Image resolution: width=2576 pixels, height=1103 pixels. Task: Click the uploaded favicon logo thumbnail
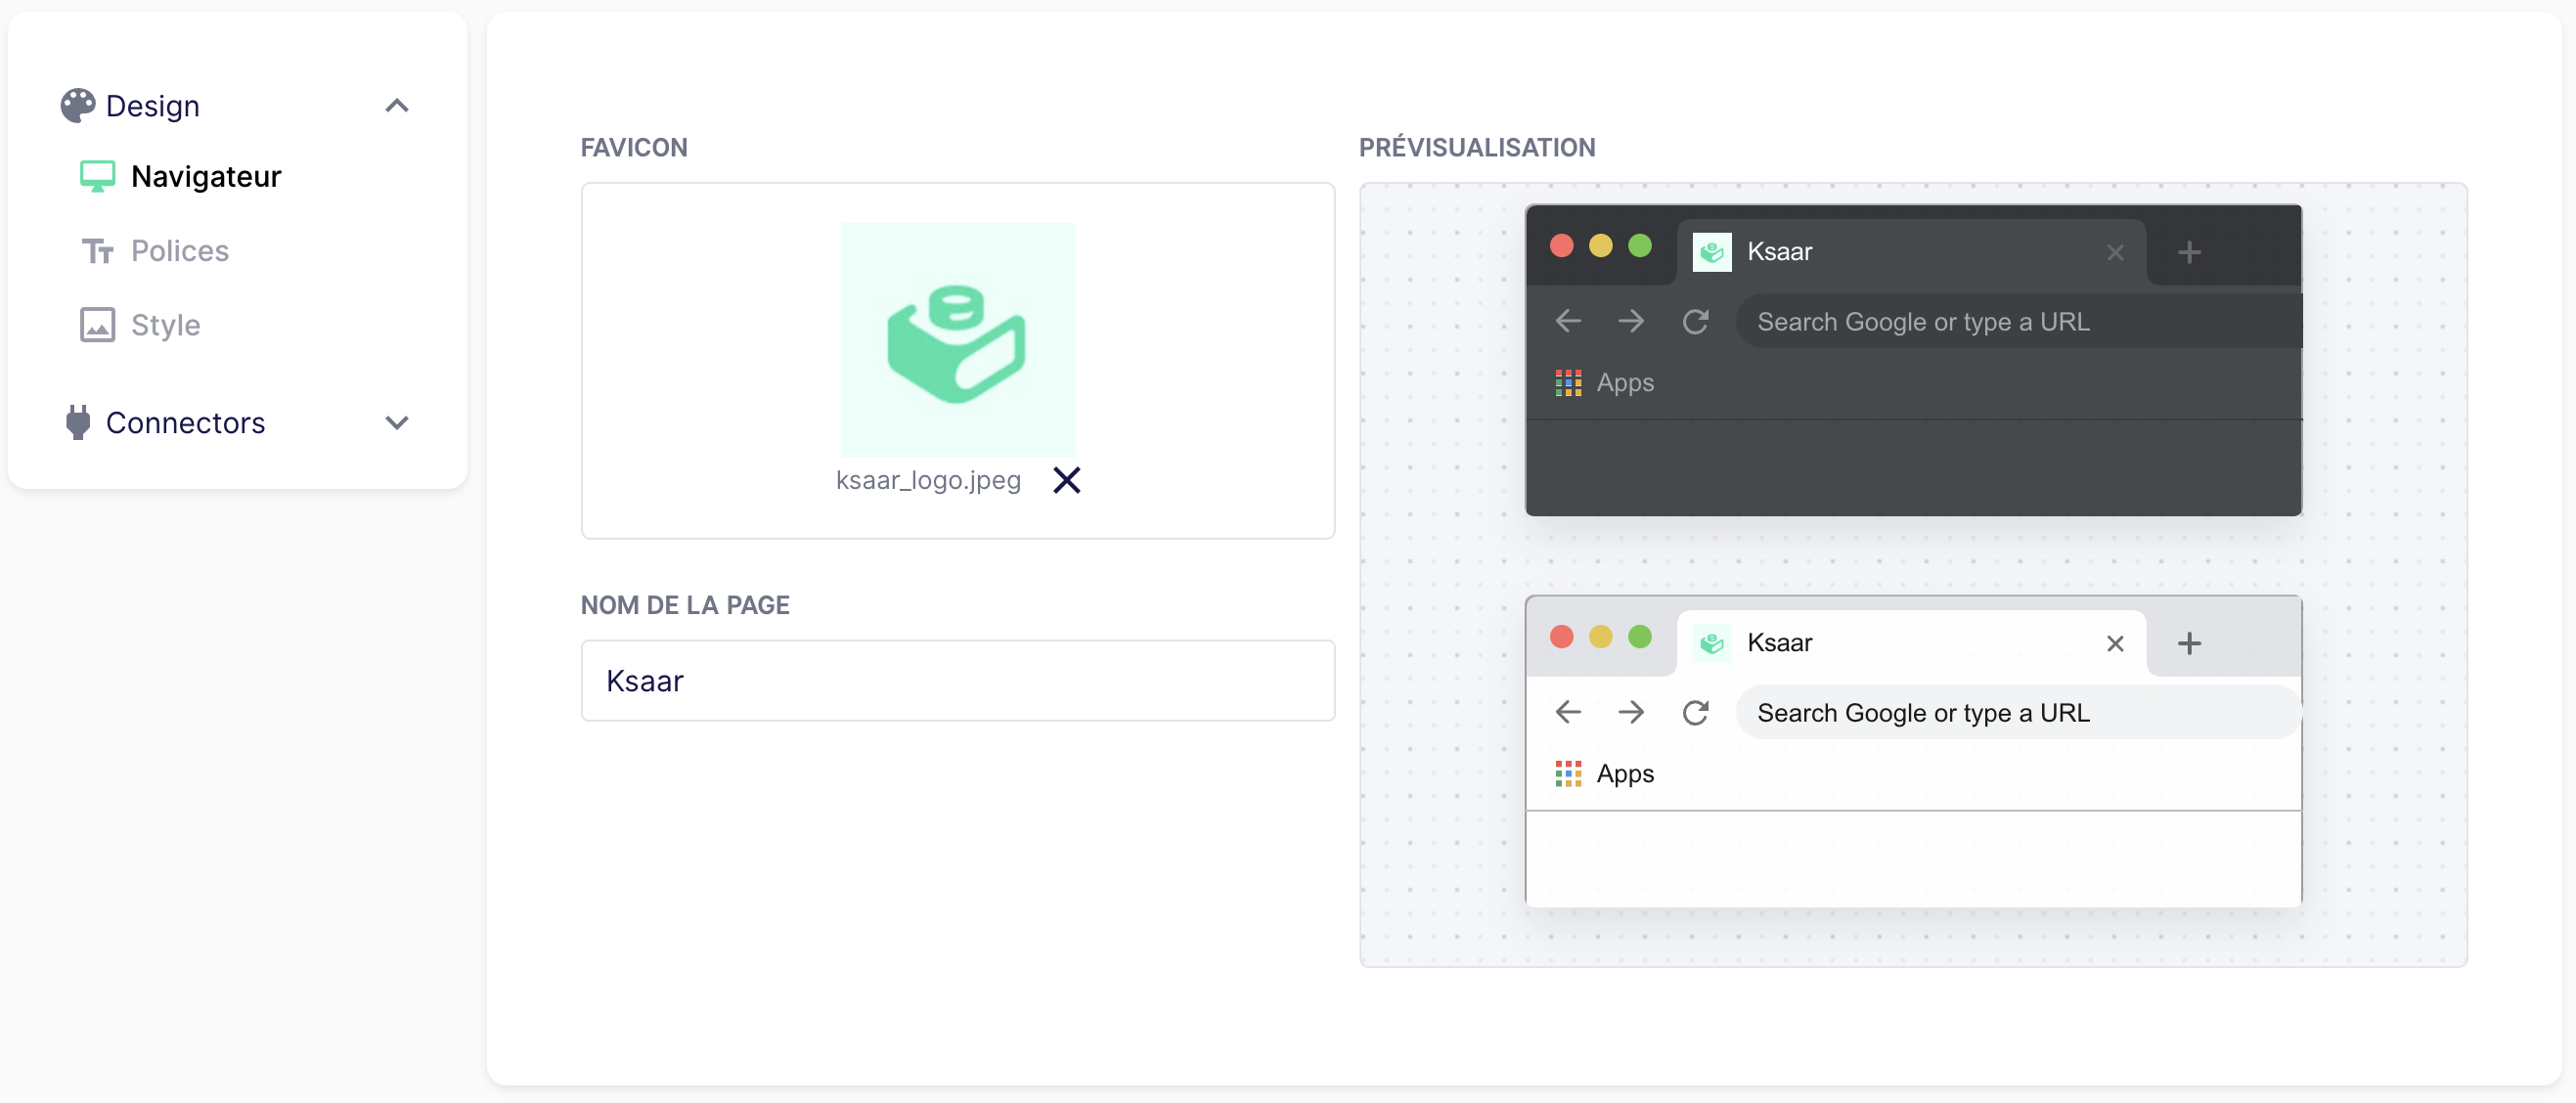point(957,340)
